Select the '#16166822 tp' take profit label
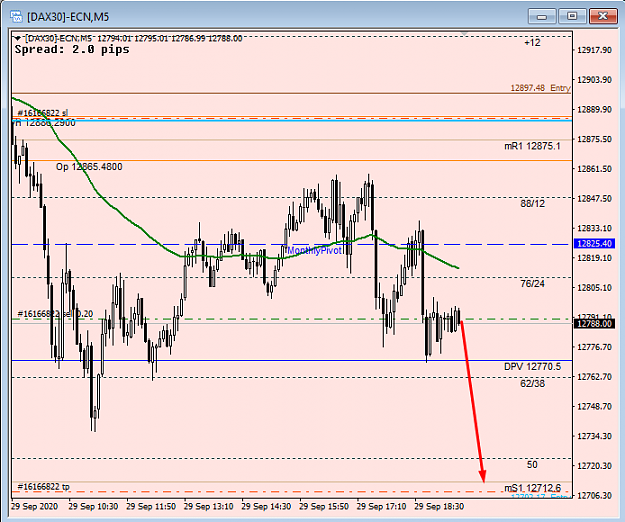 pyautogui.click(x=43, y=487)
